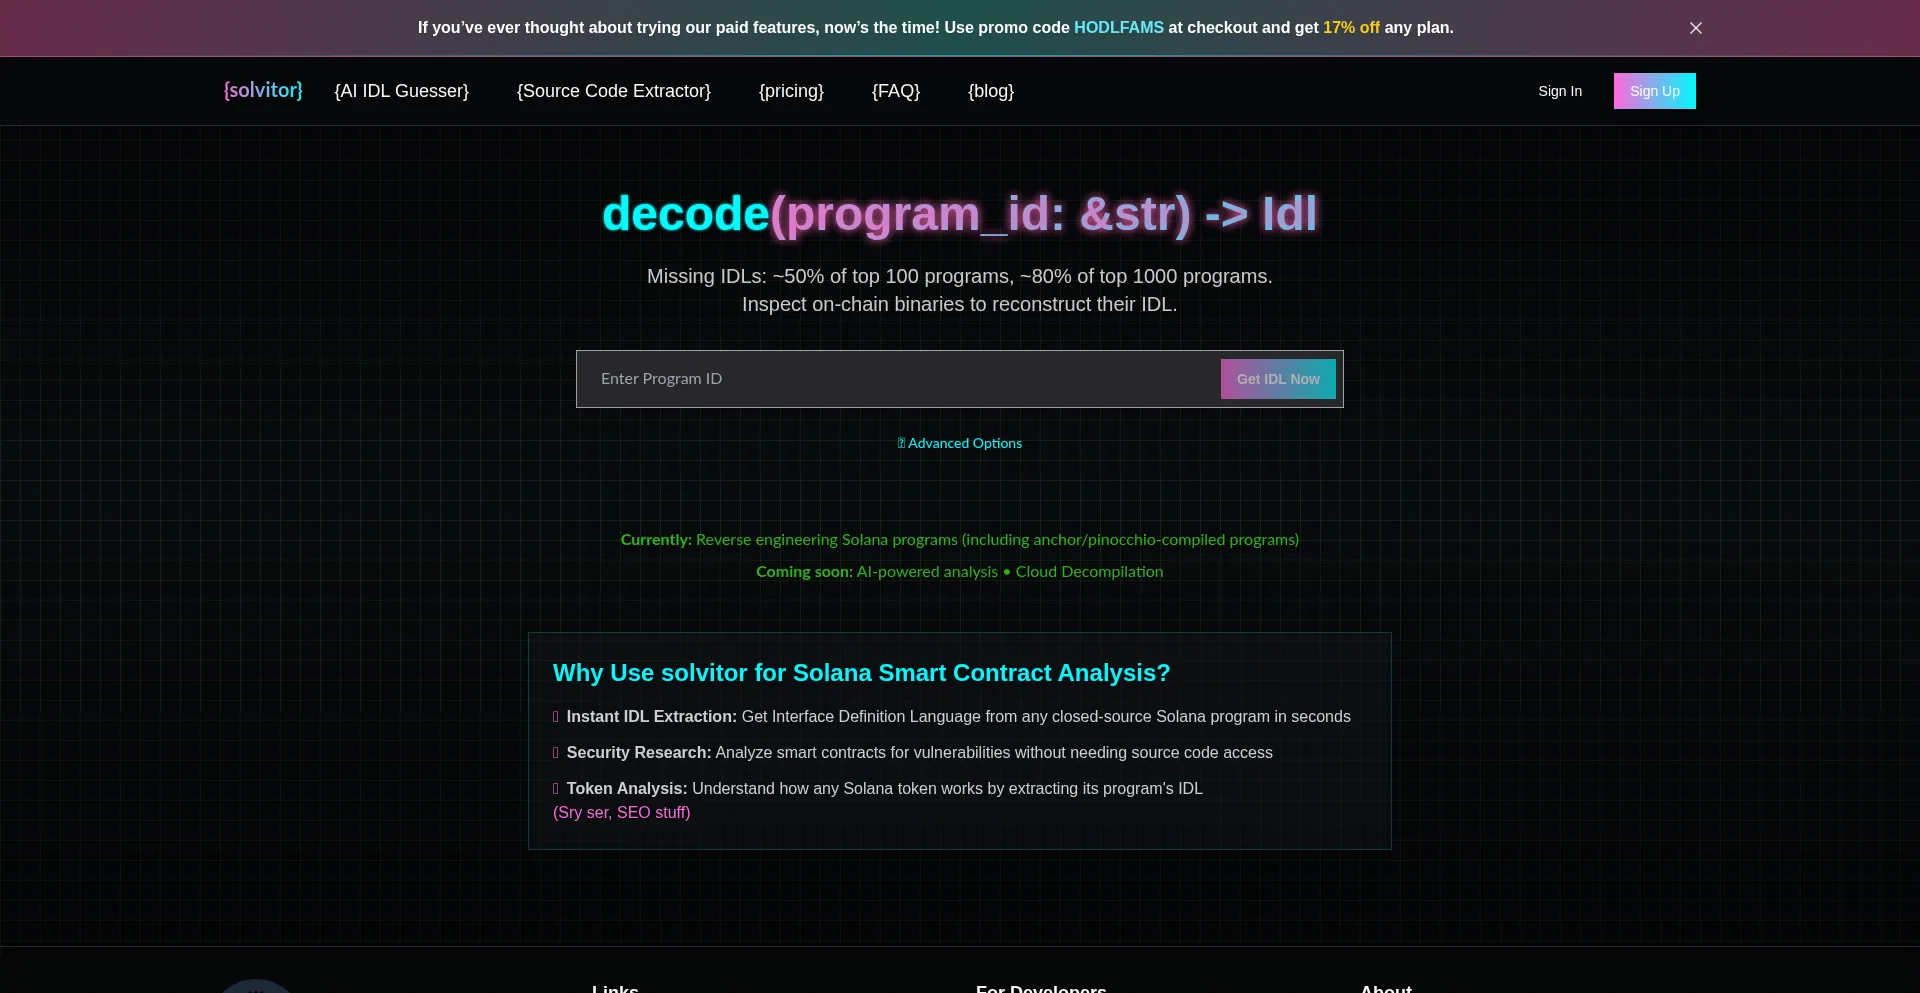Click the "(Sry ser, SEO stuff)" note
The width and height of the screenshot is (1920, 993).
click(621, 813)
